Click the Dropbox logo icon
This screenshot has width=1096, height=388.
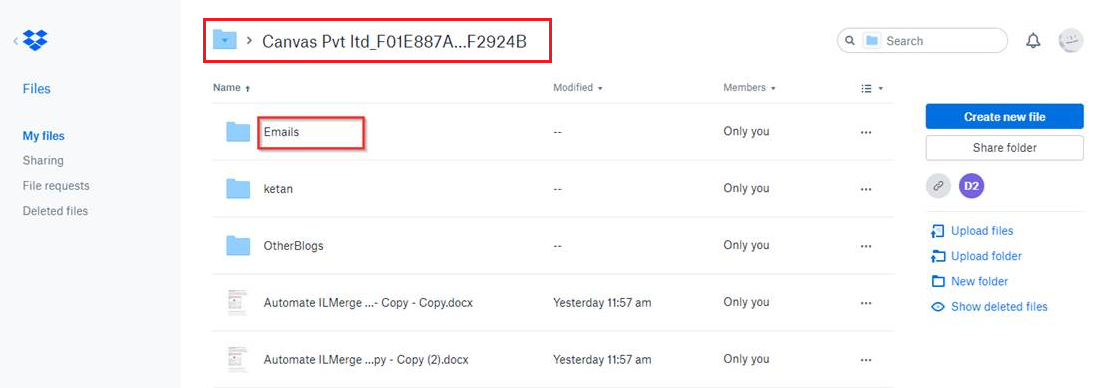point(35,41)
